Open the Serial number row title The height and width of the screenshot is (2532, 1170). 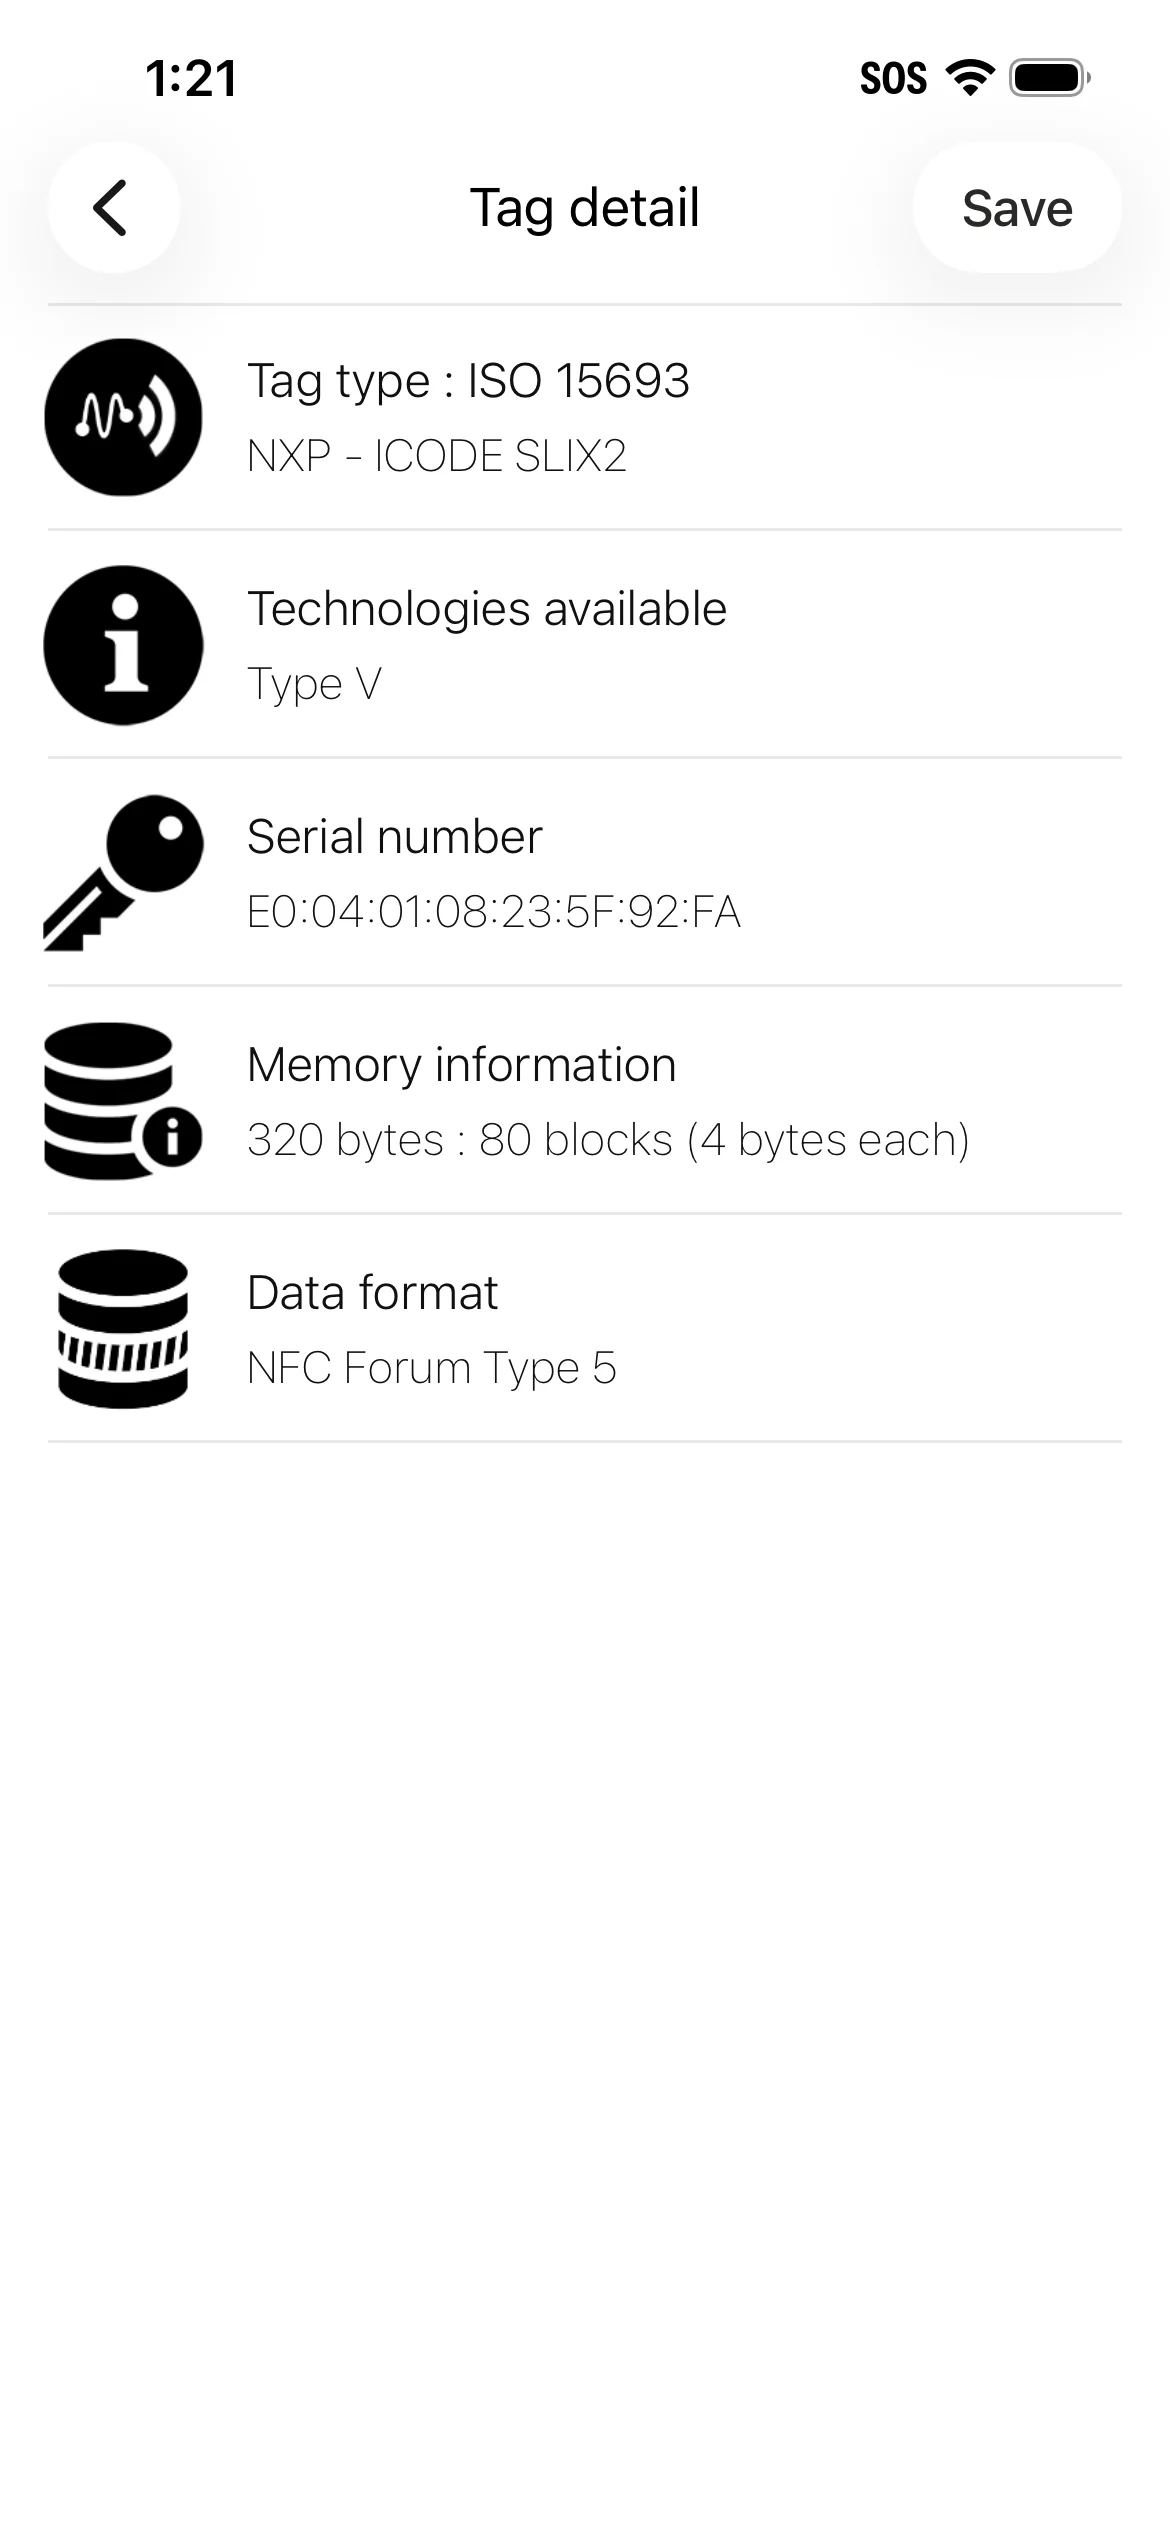pos(395,836)
